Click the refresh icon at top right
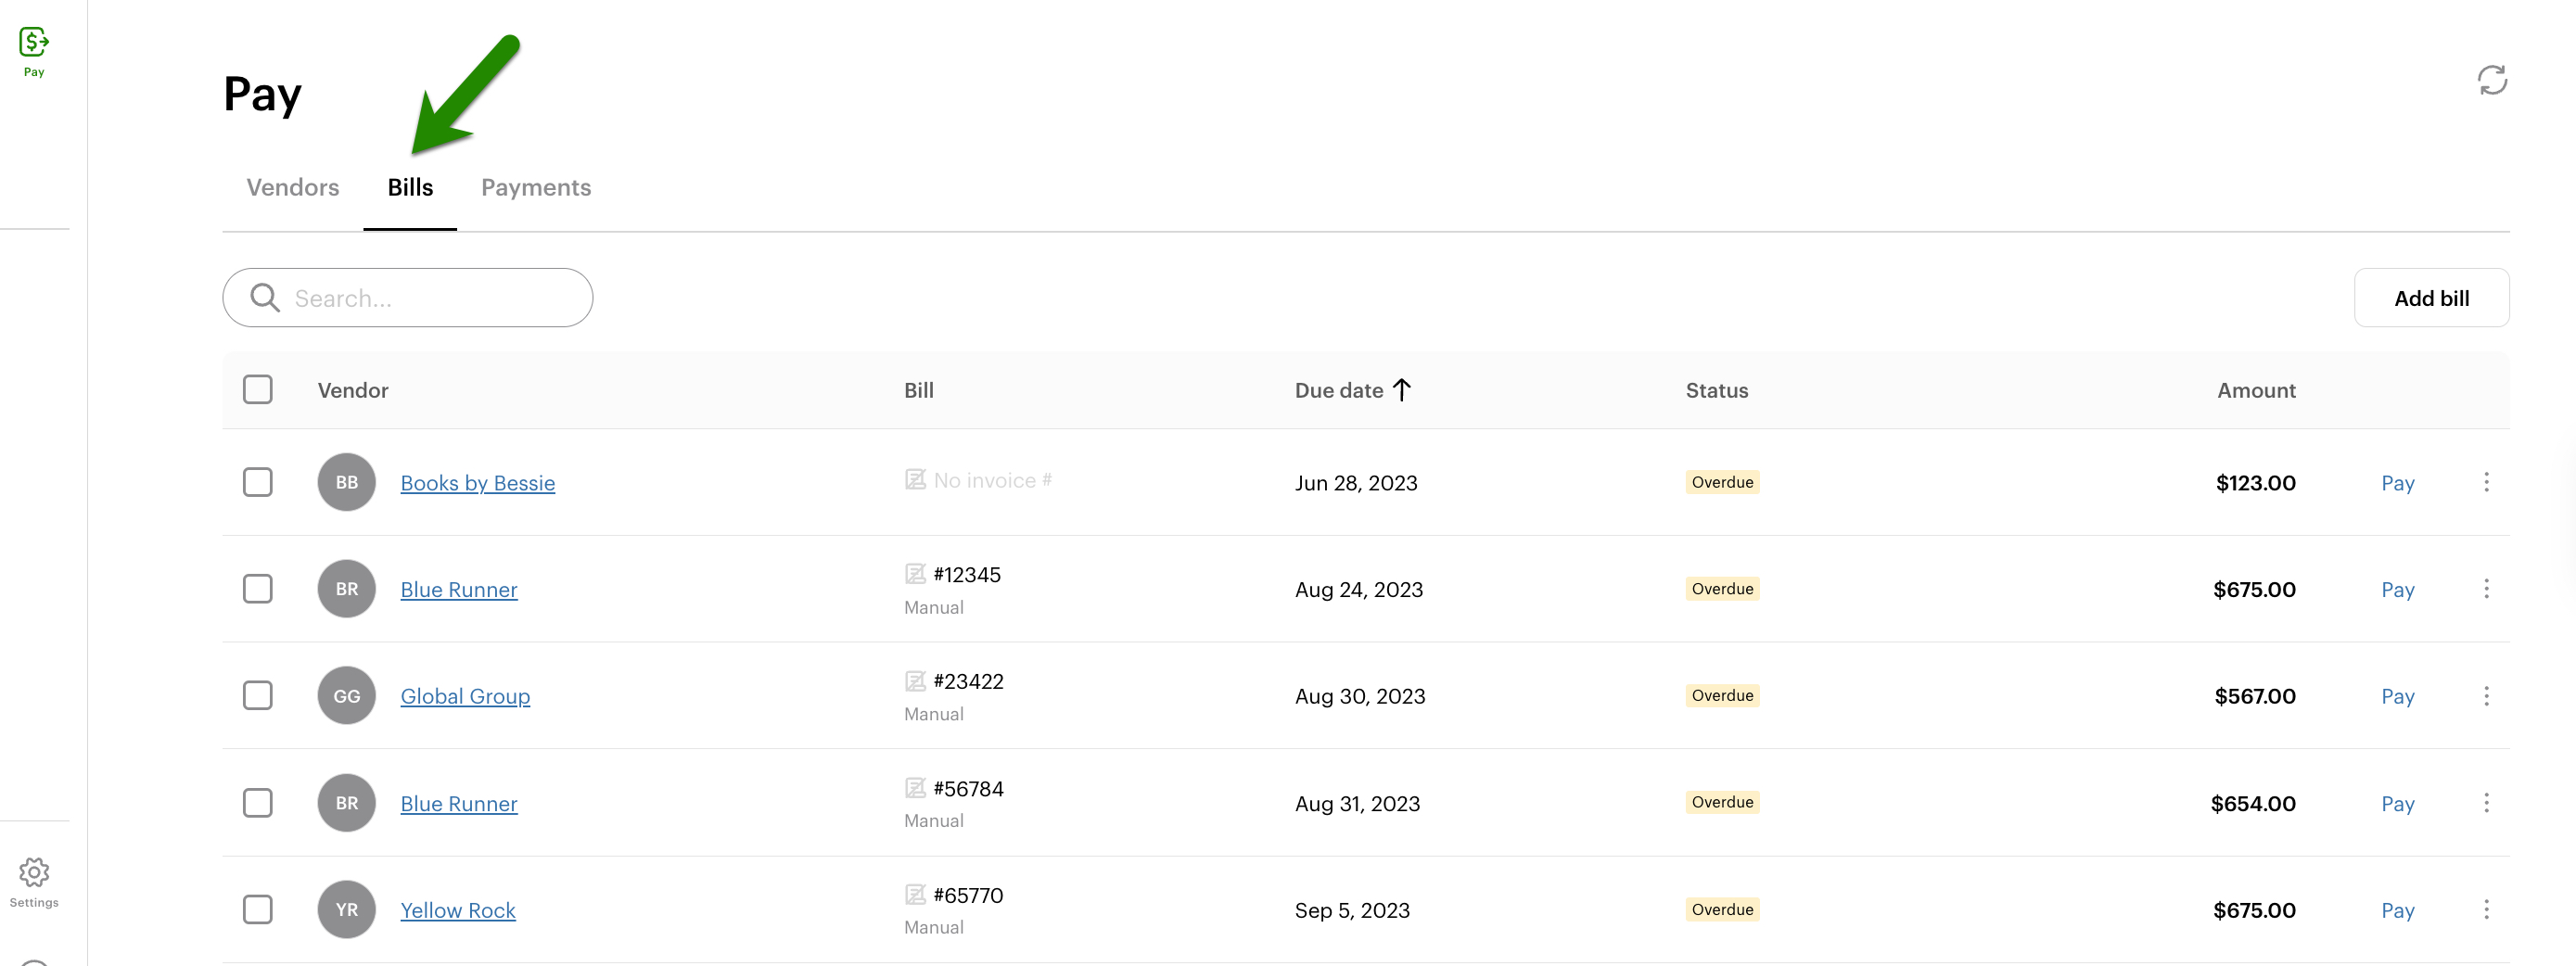The height and width of the screenshot is (966, 2576). pos(2491,80)
